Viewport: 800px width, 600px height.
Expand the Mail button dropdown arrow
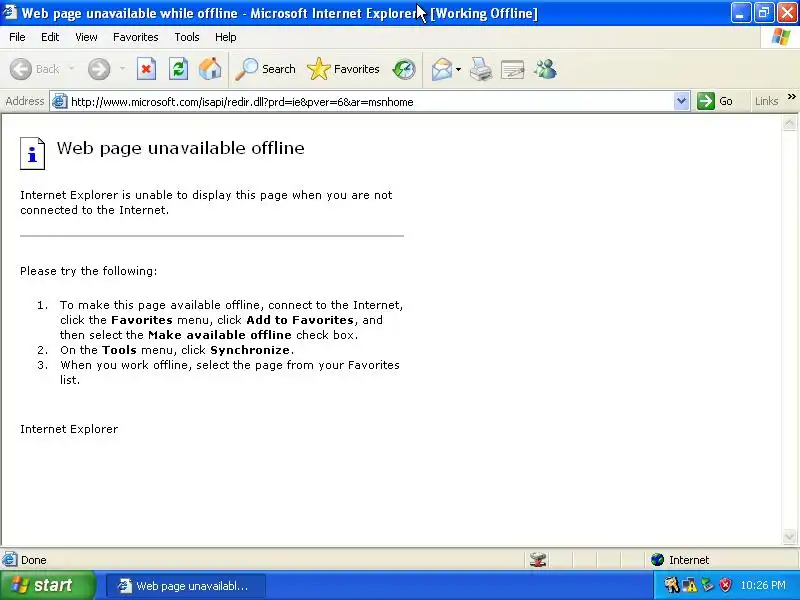[x=458, y=69]
